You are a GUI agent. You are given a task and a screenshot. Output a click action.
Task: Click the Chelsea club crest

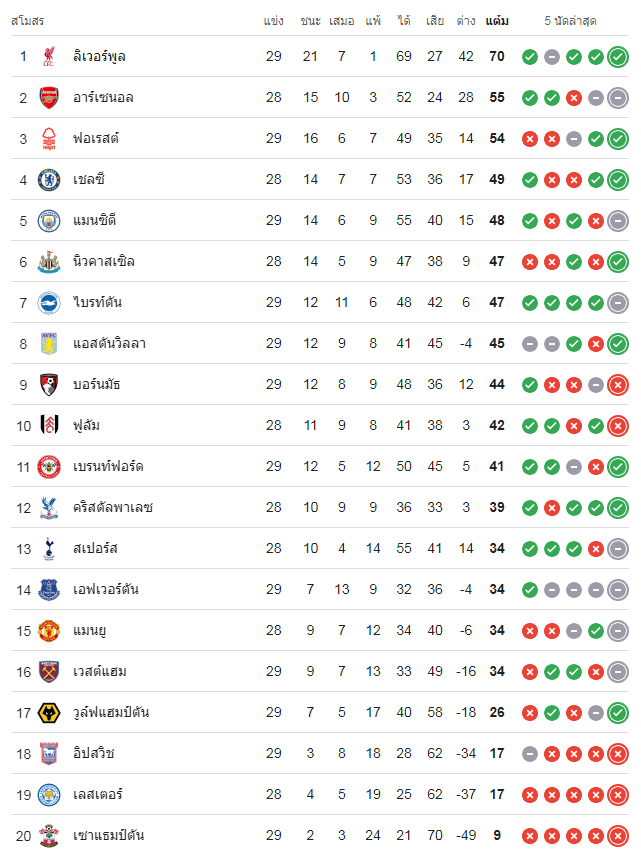[49, 180]
